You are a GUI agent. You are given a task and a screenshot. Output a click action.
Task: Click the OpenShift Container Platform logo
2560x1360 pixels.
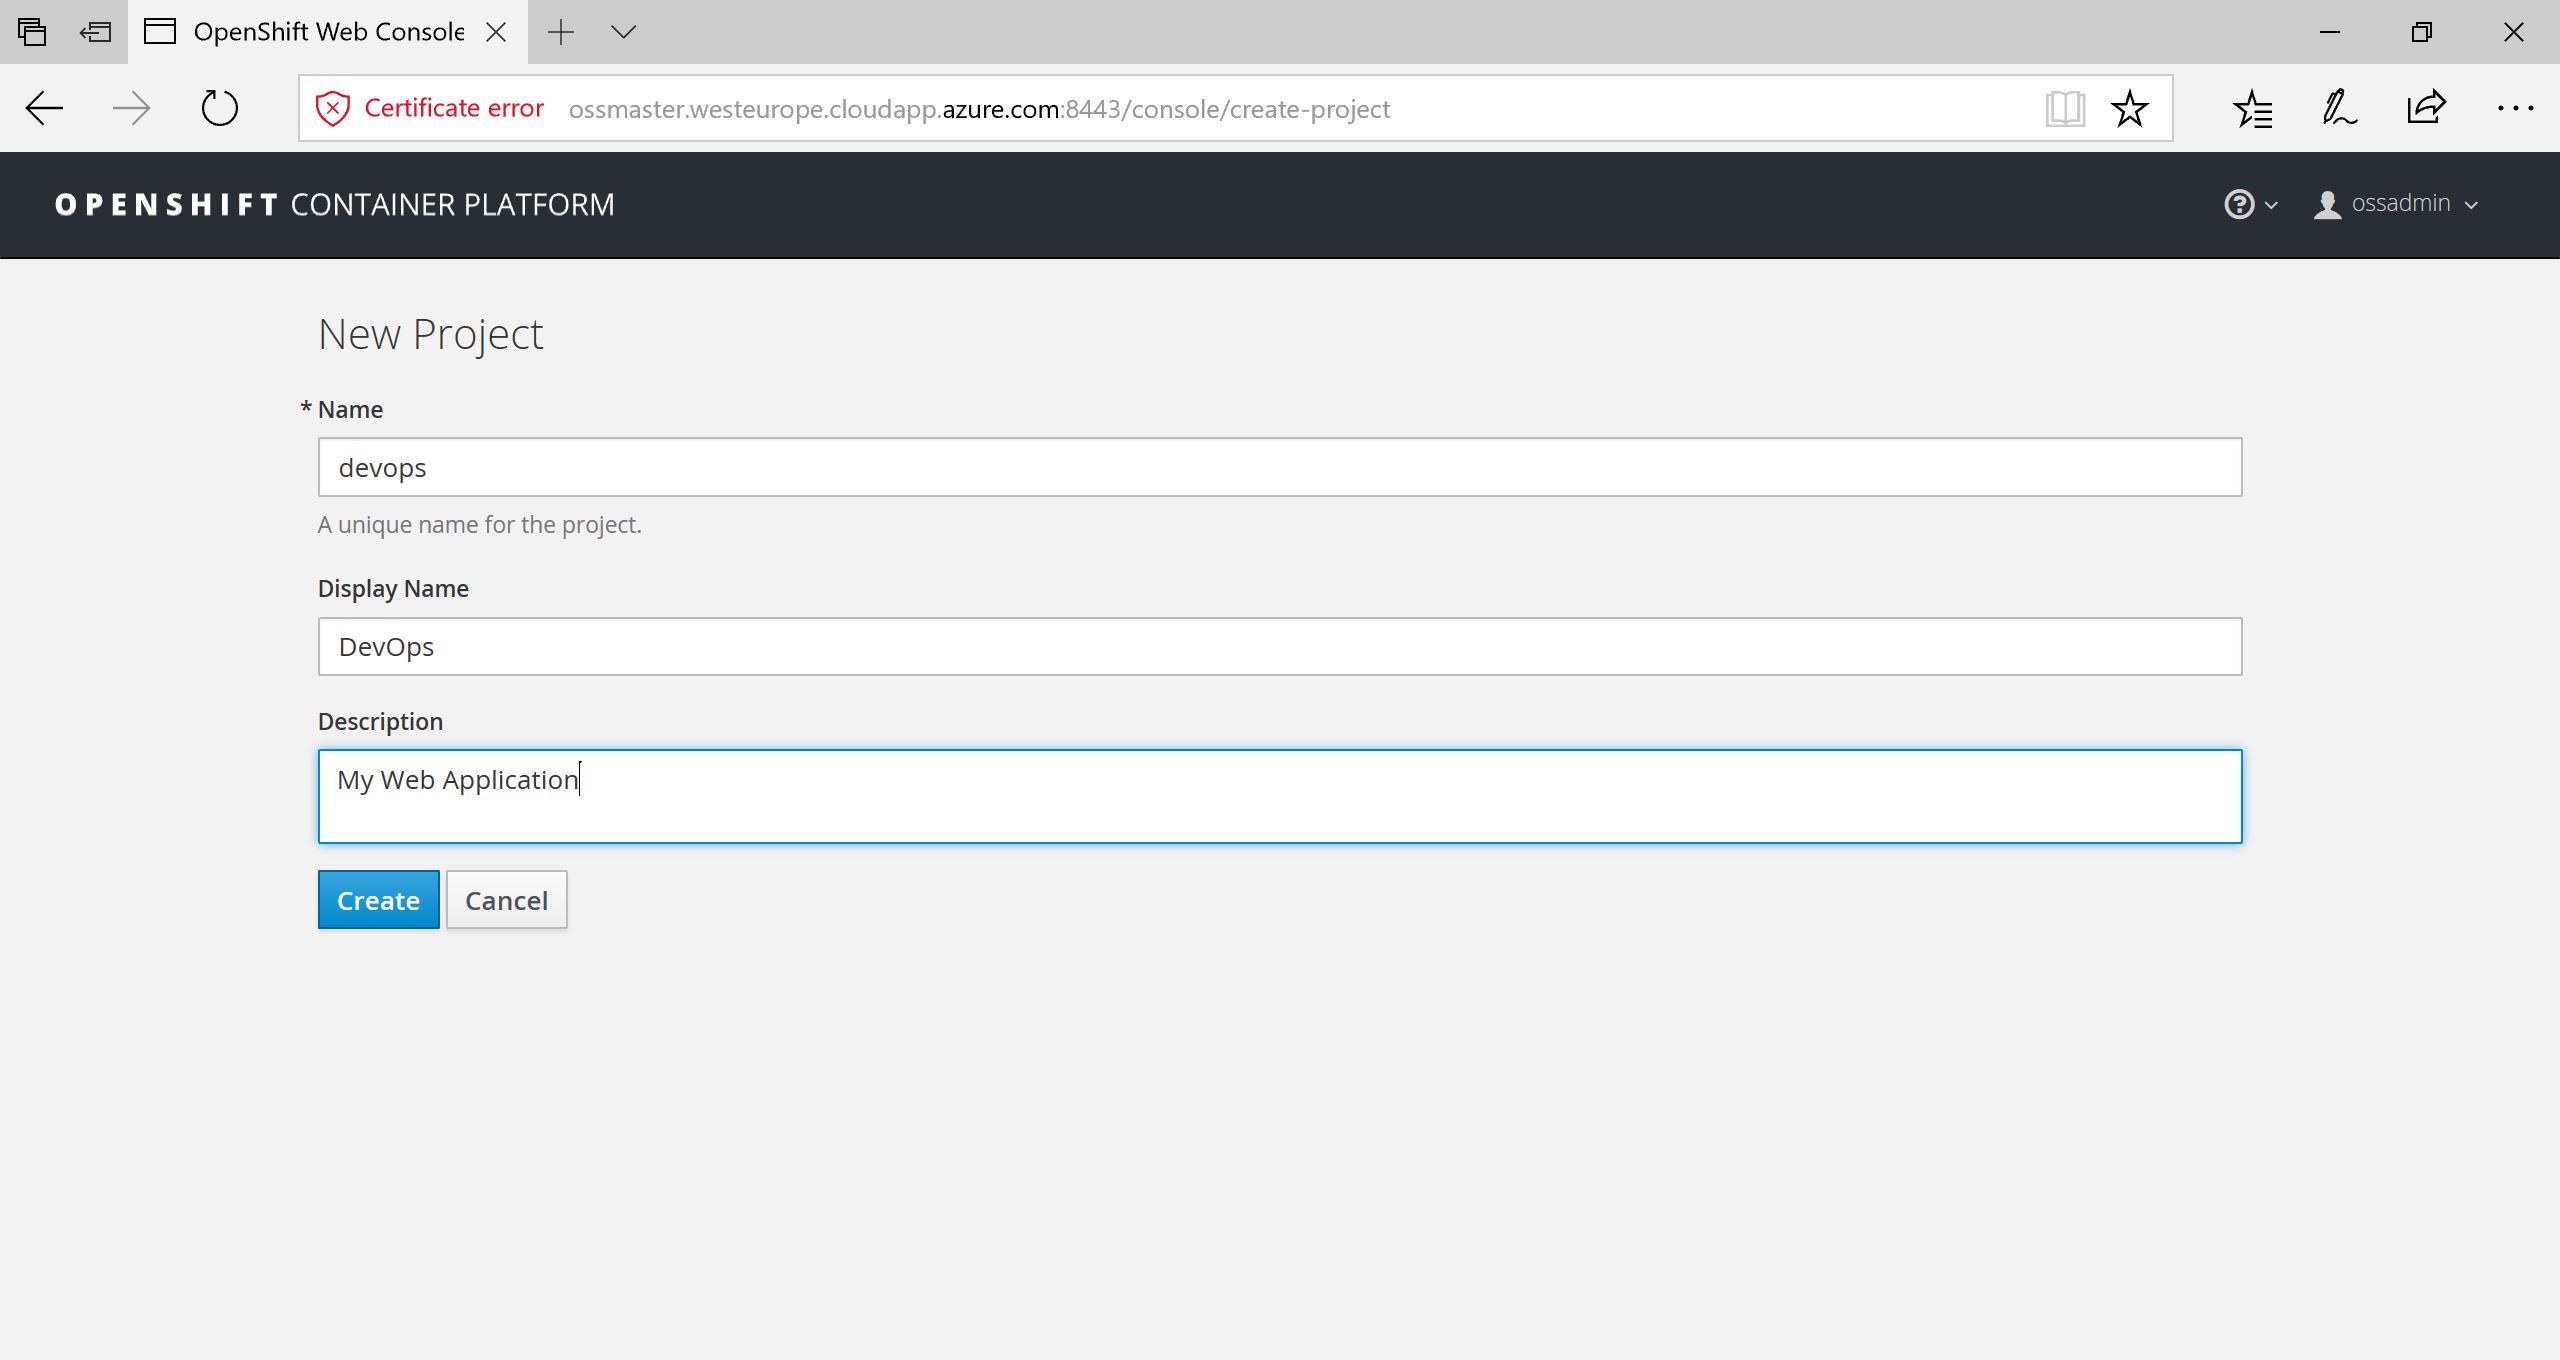(x=335, y=205)
